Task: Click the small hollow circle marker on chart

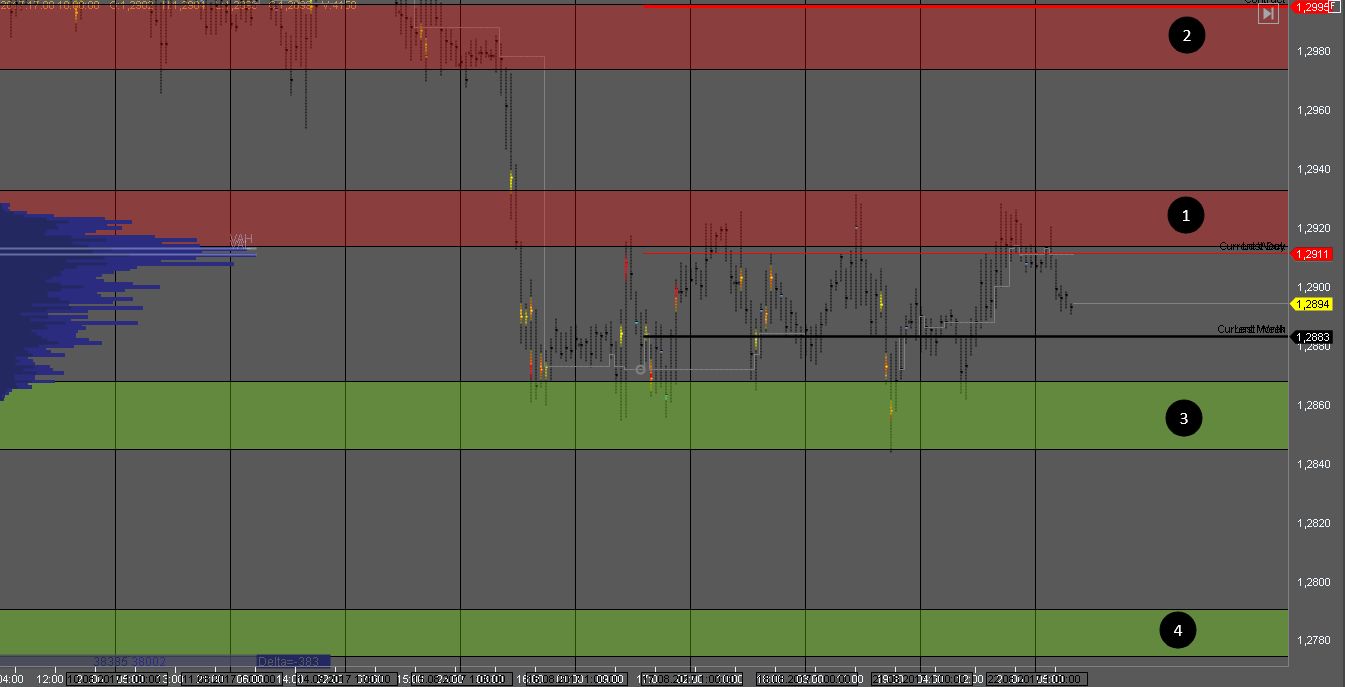Action: [x=640, y=369]
